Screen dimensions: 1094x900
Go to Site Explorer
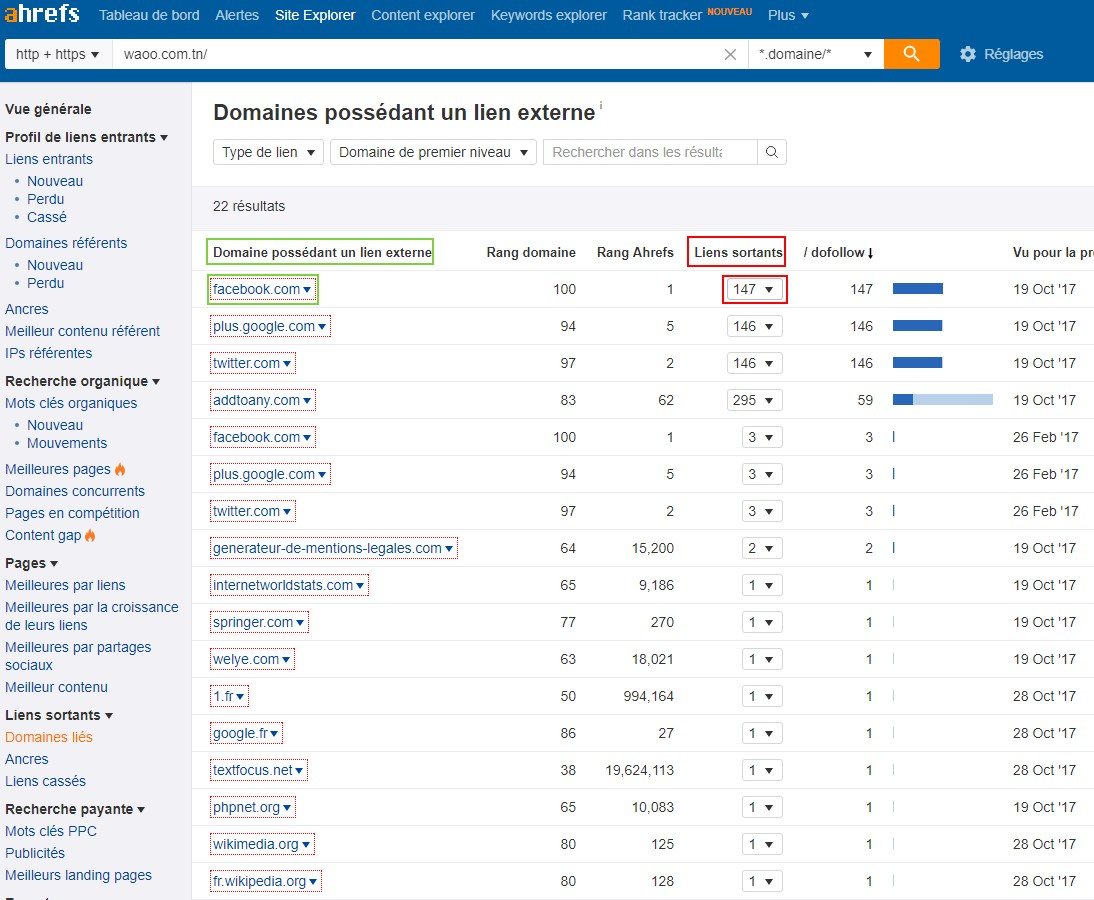click(315, 15)
